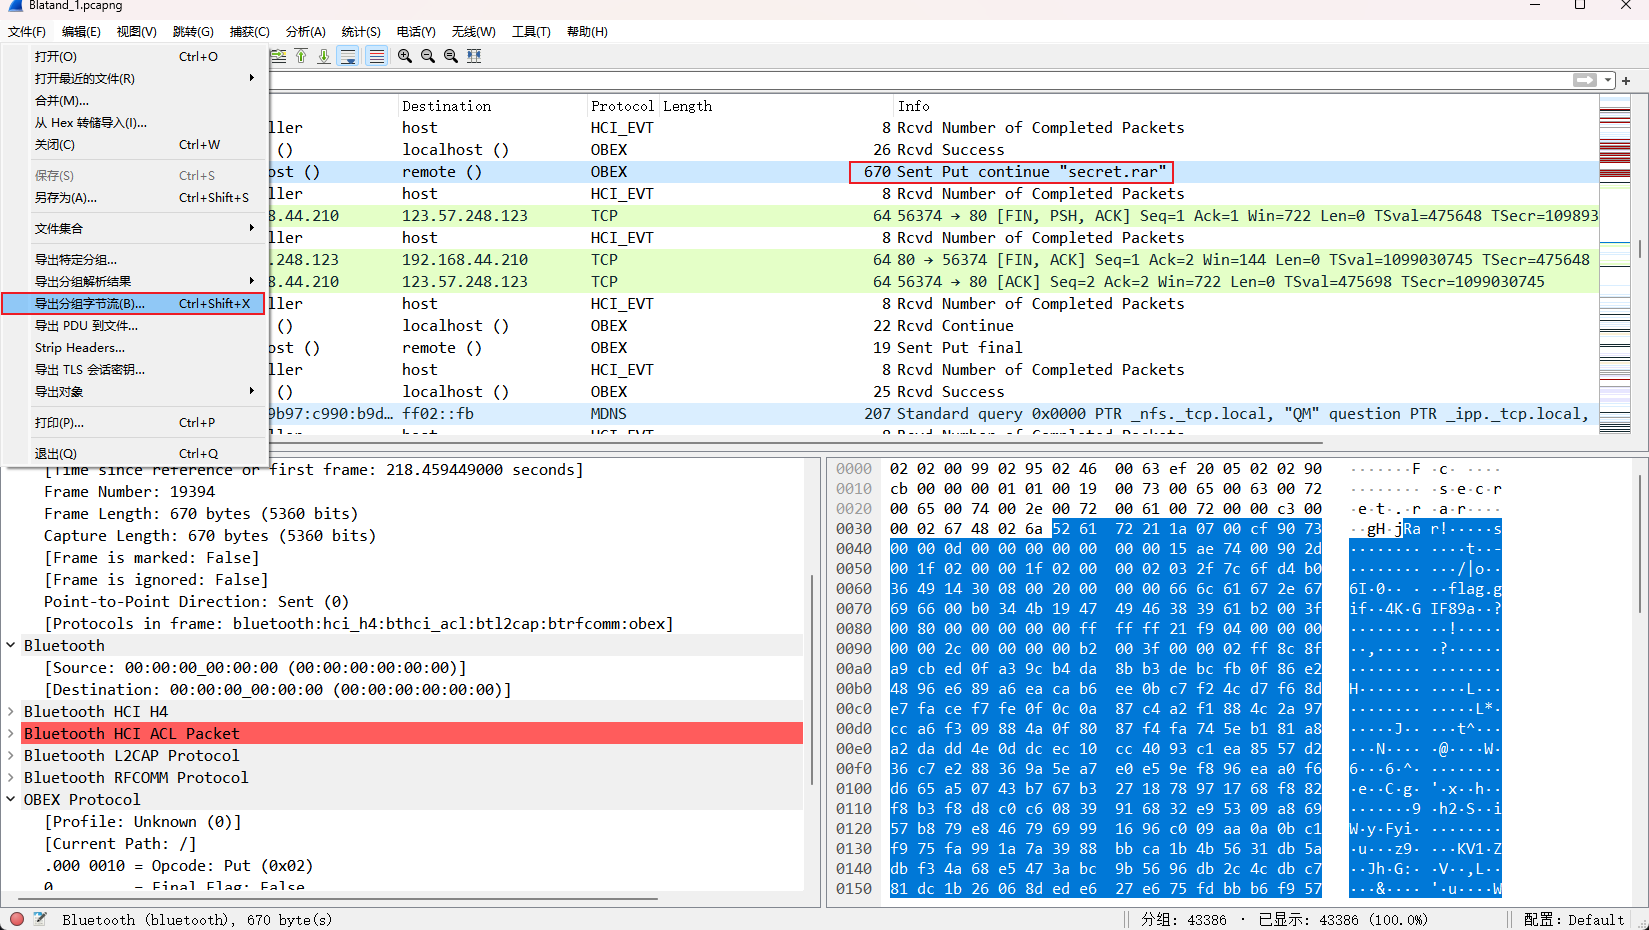Zoom out on packet text

click(x=428, y=56)
